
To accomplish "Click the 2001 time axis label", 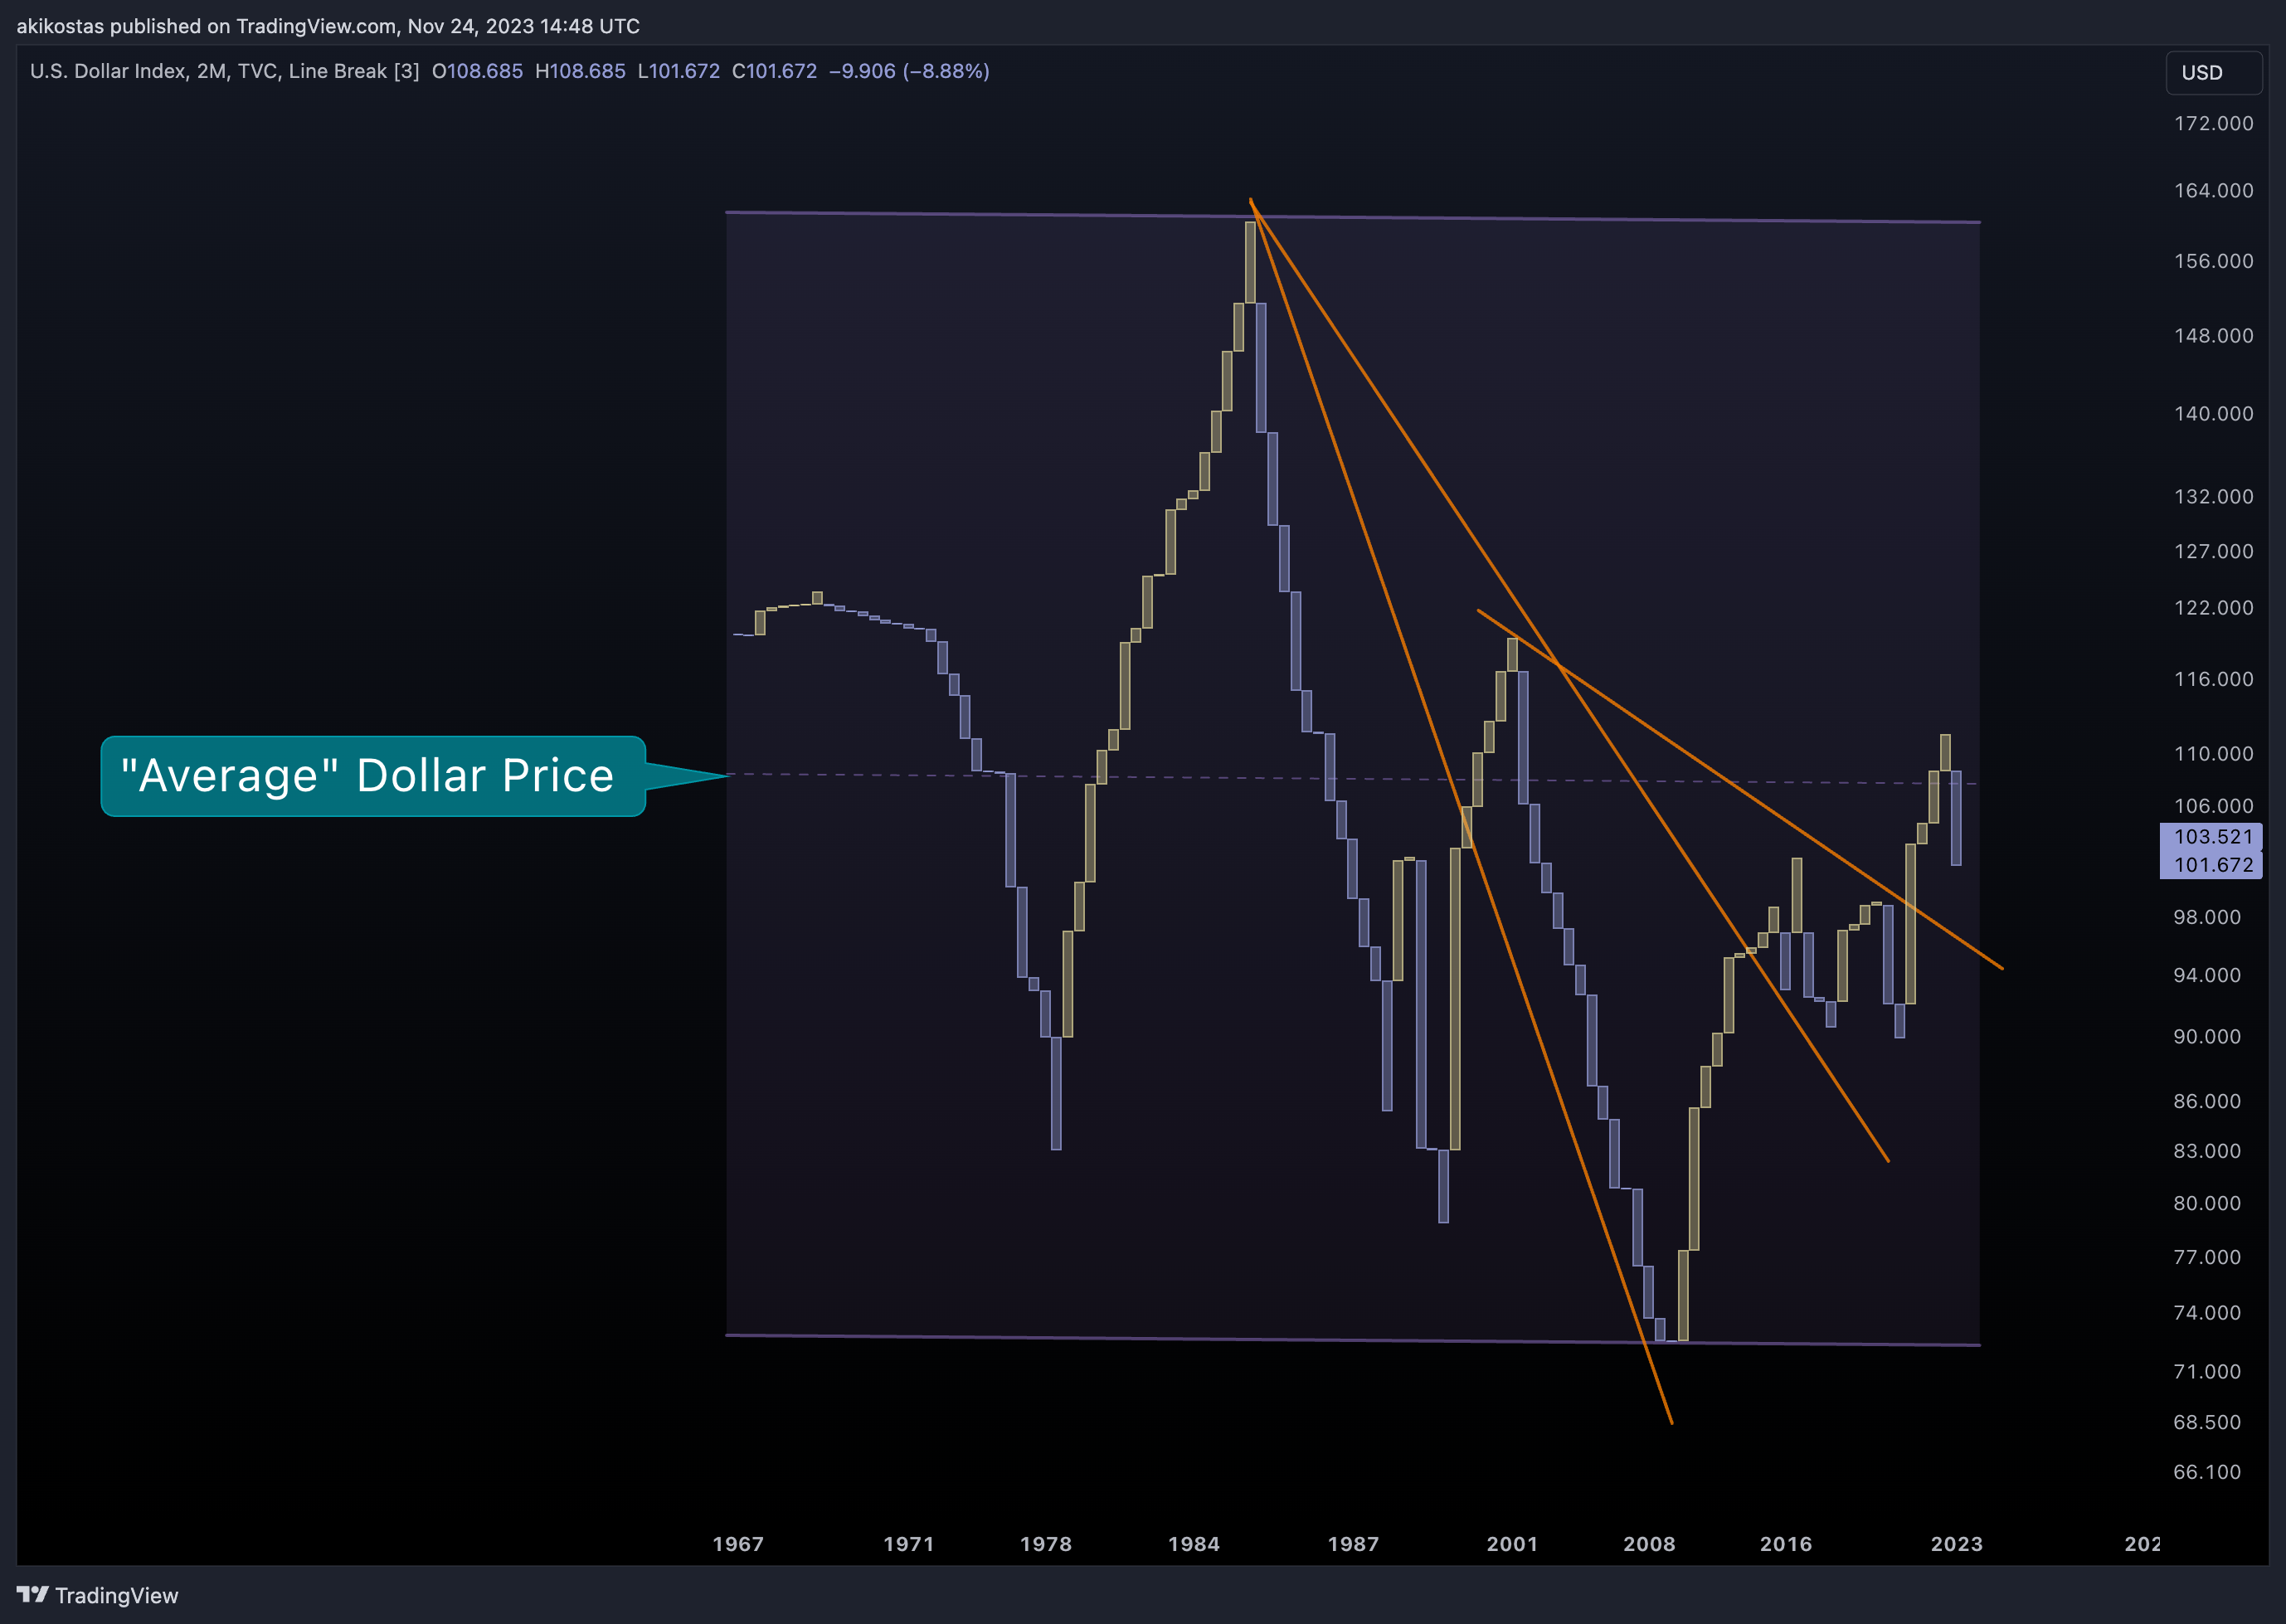I will pyautogui.click(x=1512, y=1544).
